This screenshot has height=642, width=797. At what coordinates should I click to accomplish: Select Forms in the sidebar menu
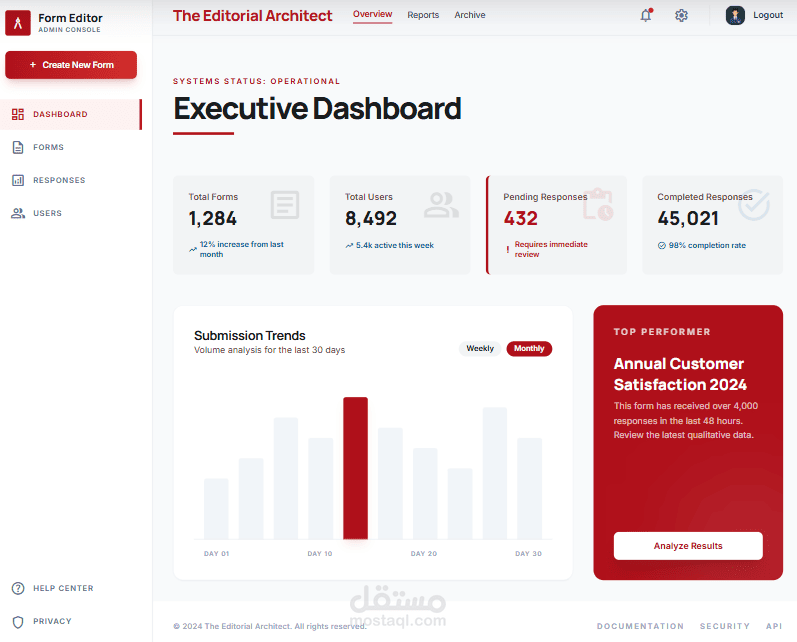[71, 147]
